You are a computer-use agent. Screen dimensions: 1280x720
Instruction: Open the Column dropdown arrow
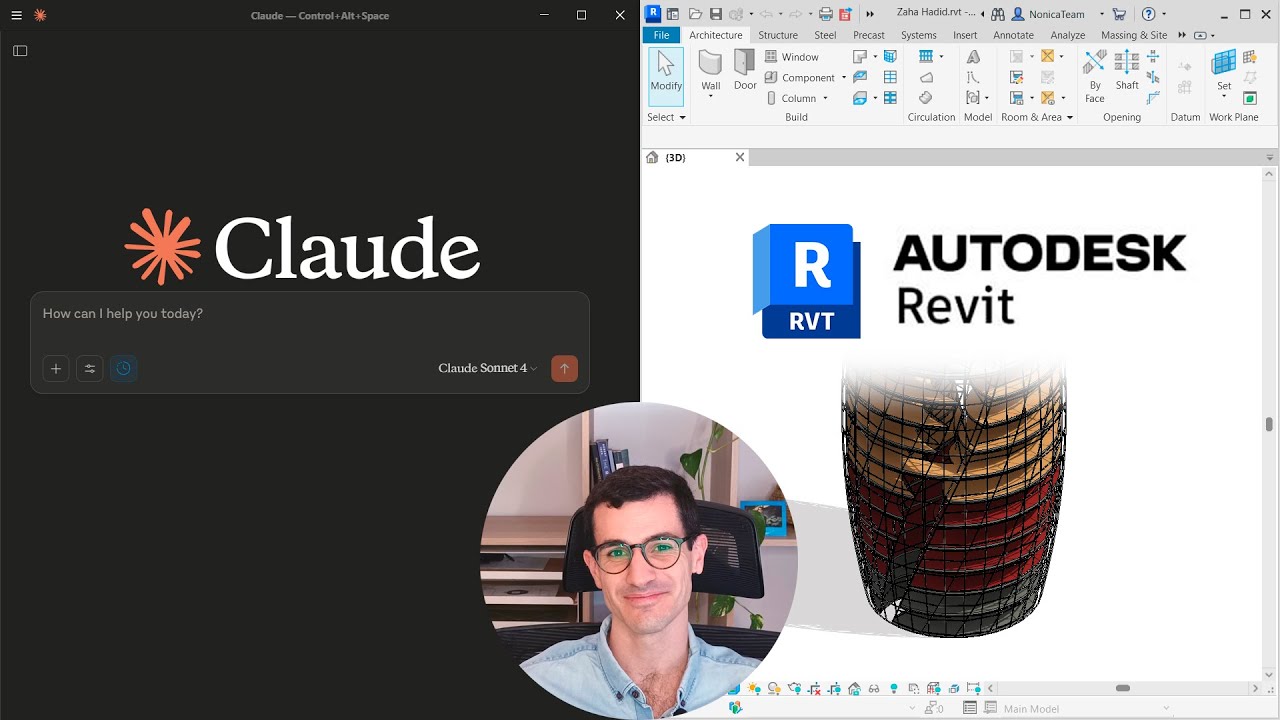825,98
